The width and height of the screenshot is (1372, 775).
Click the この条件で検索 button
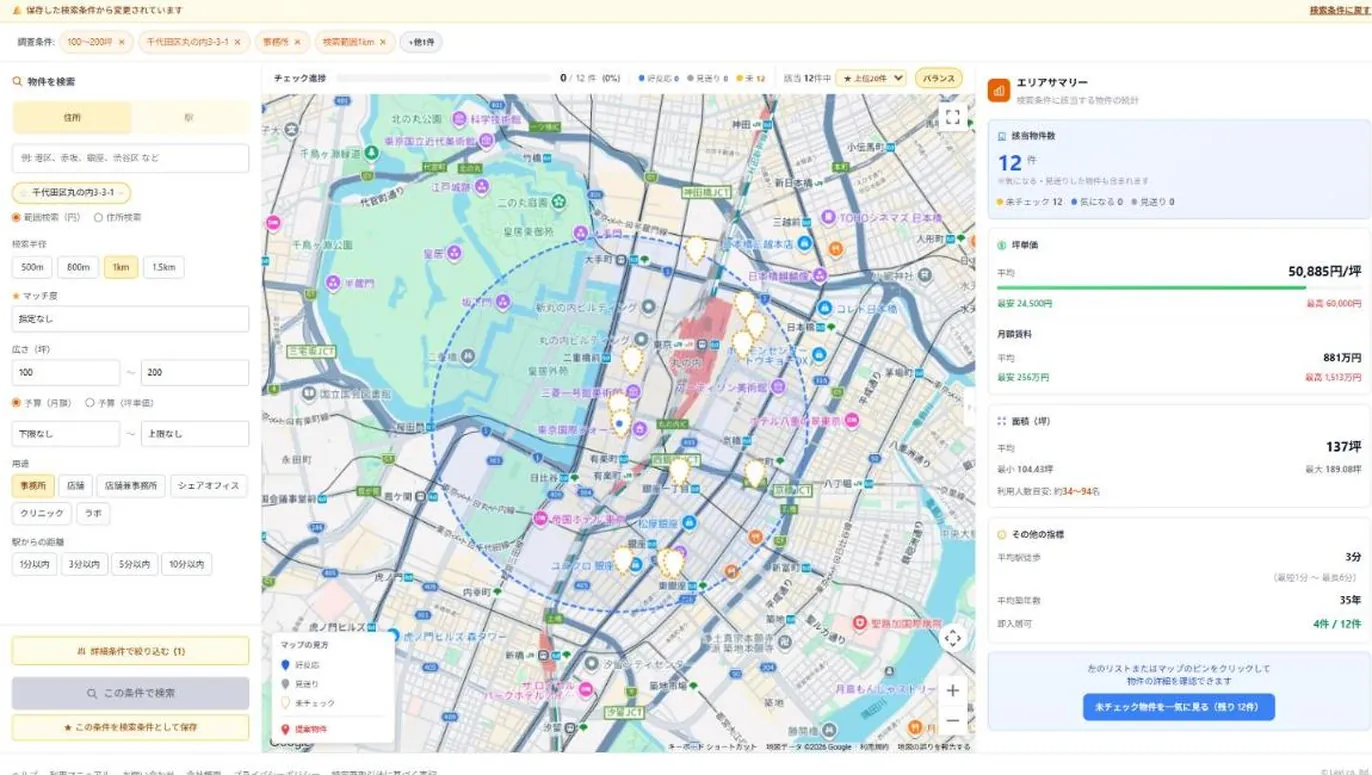(130, 693)
